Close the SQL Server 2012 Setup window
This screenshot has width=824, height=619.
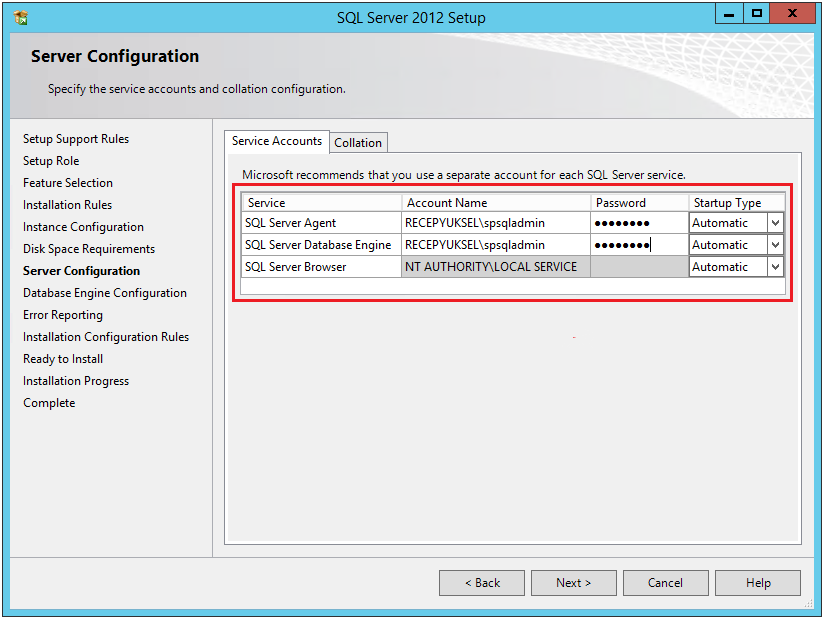(x=792, y=14)
